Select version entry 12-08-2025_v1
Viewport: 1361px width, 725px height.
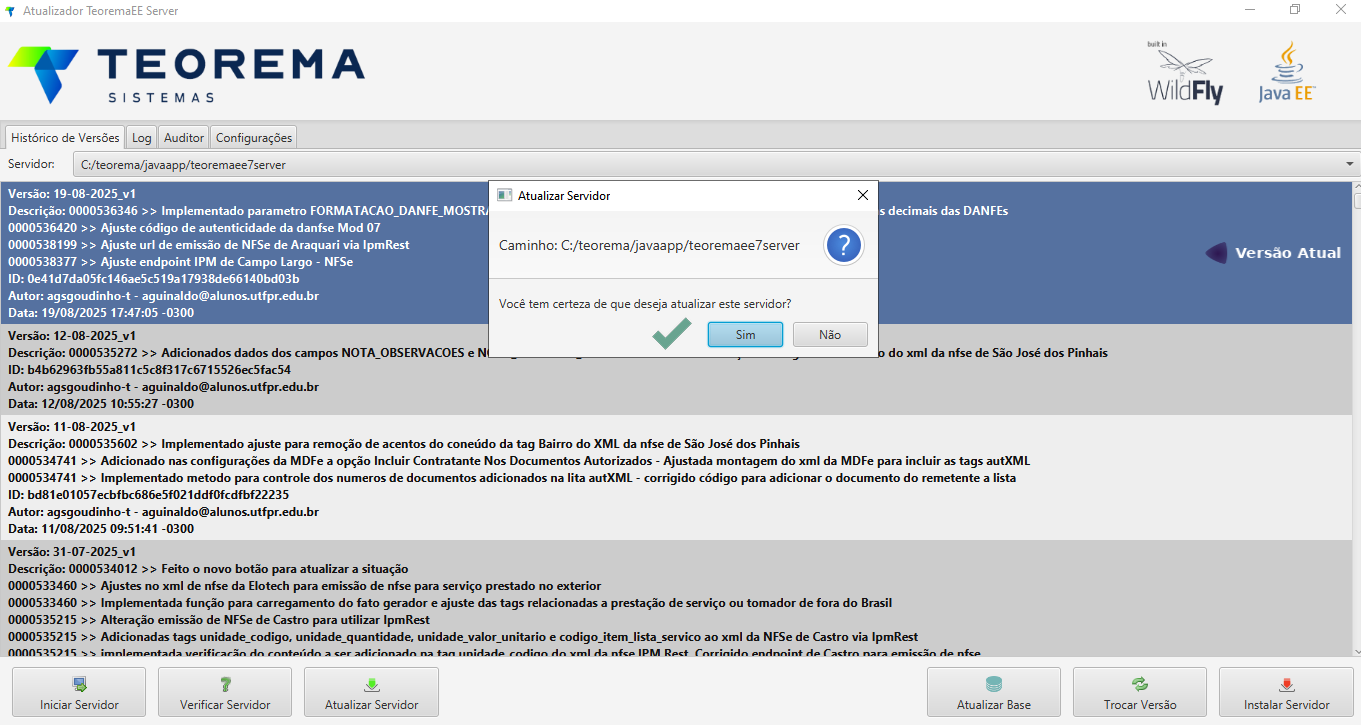pos(676,370)
